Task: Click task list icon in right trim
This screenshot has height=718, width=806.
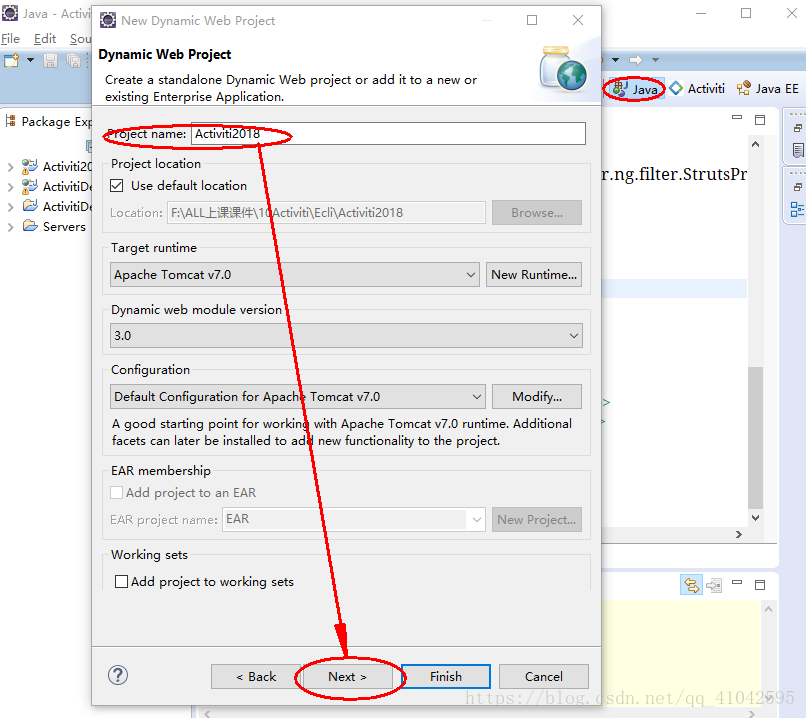Action: 798,151
